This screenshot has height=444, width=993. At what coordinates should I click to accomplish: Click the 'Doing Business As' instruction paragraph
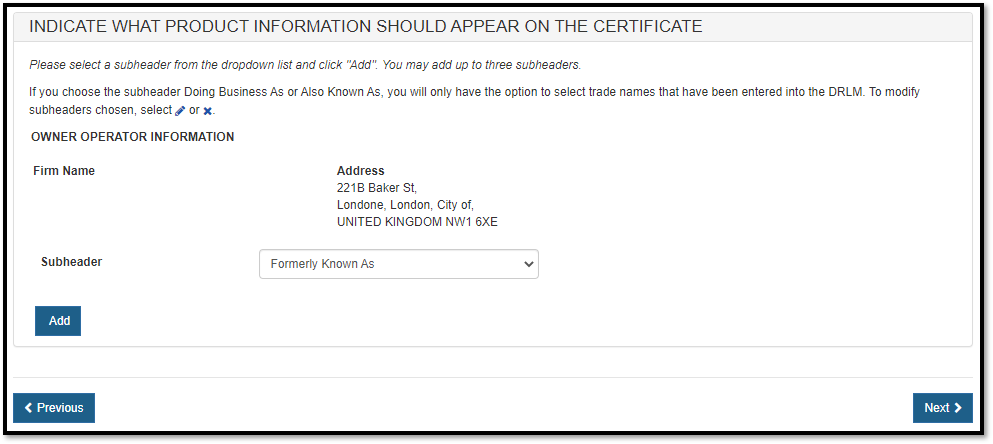(475, 92)
